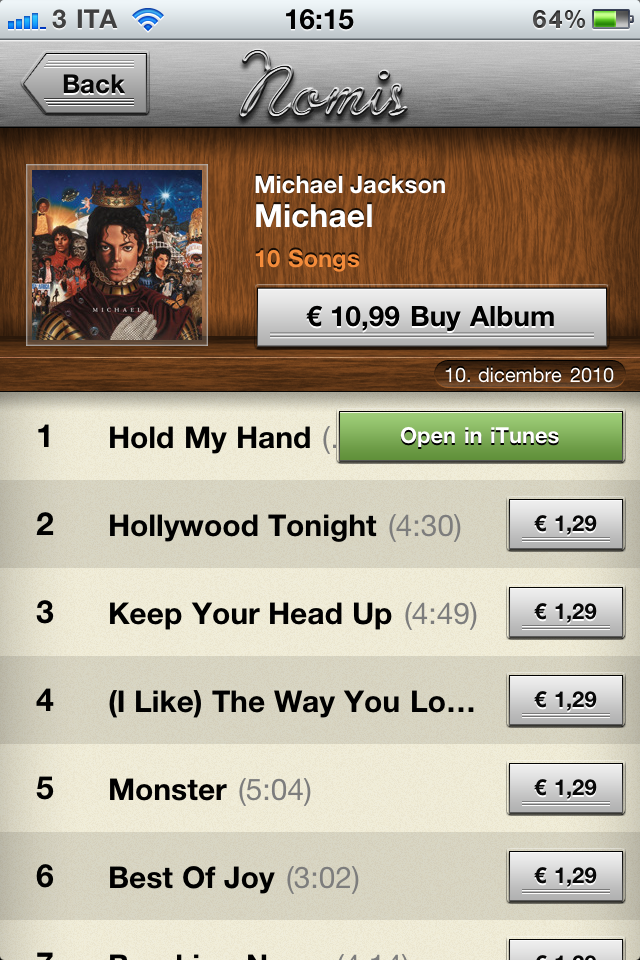
Task: Select the Monster track title
Action: pos(168,790)
